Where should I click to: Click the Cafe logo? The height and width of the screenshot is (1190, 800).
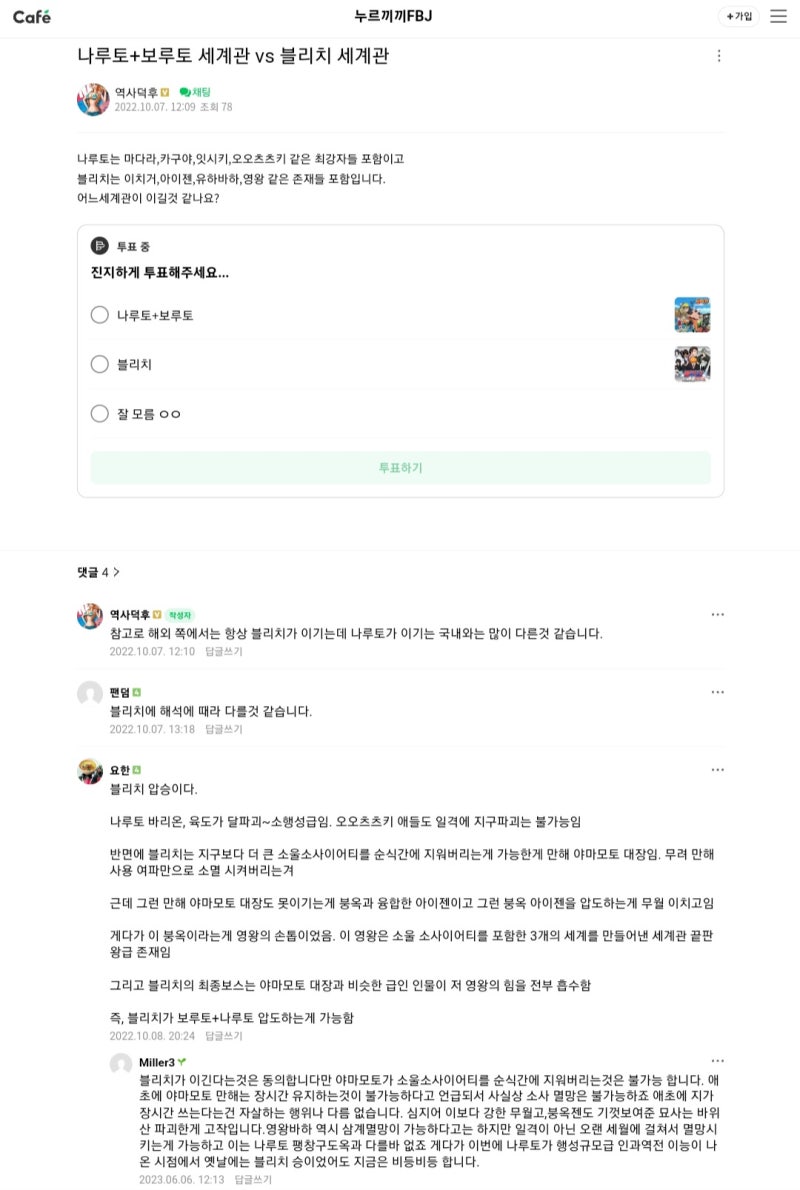coord(32,16)
